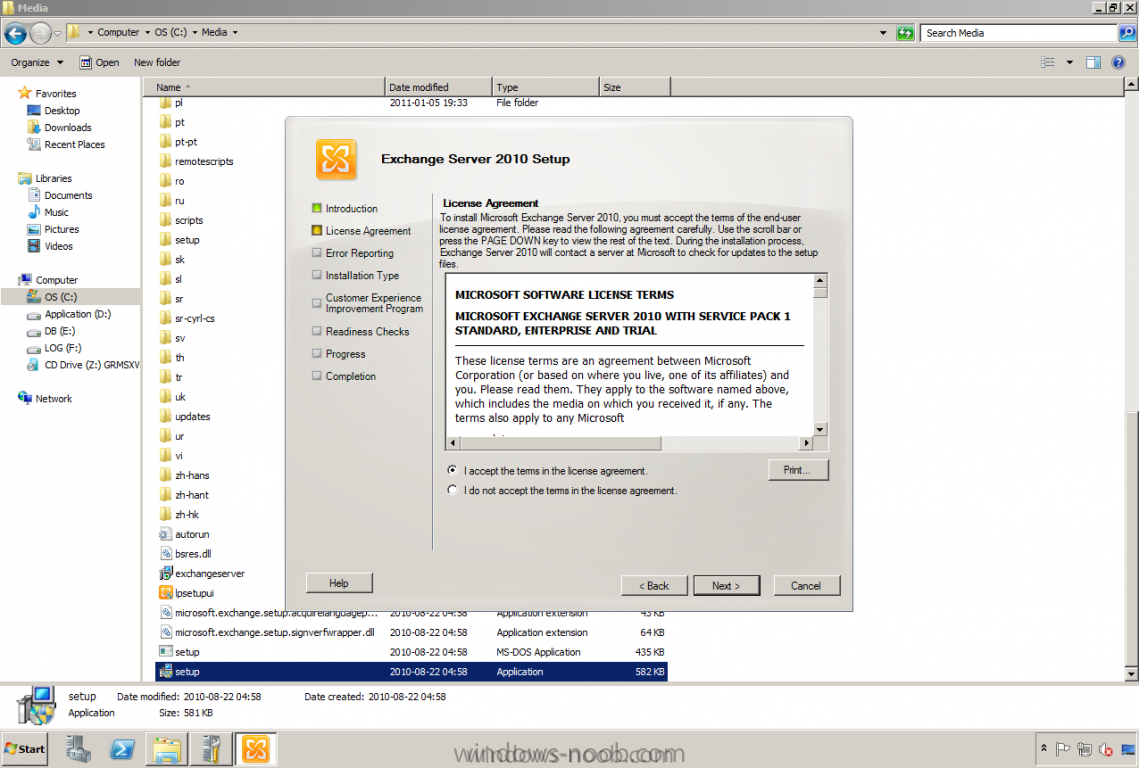Open the Explorer Help question-mark icon
Viewport: 1139px width, 768px height.
coord(1119,62)
